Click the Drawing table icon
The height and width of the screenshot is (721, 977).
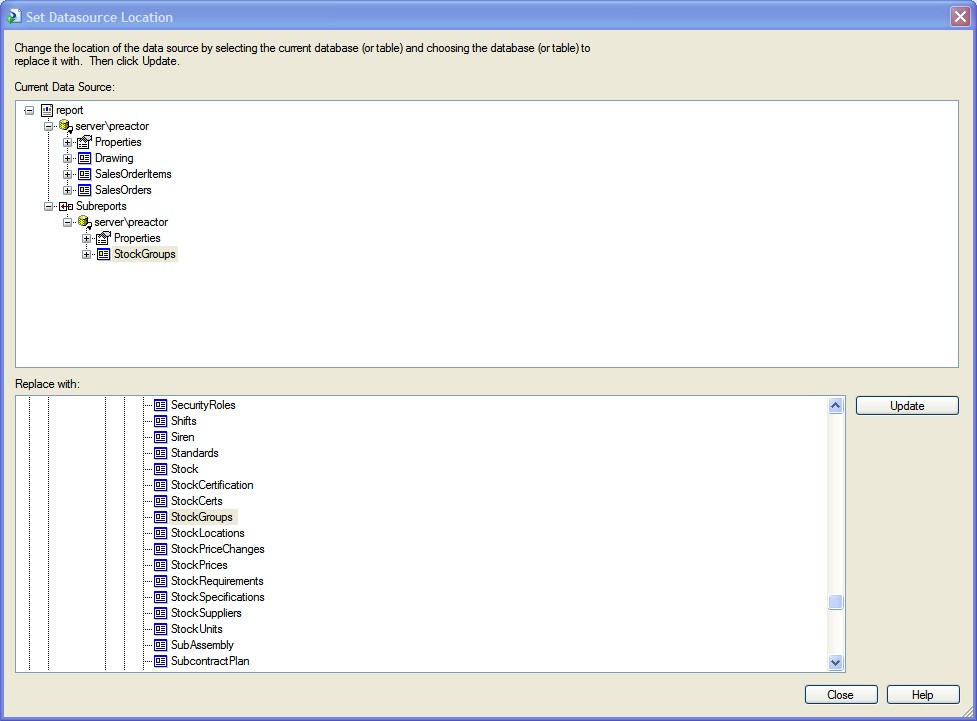click(85, 158)
